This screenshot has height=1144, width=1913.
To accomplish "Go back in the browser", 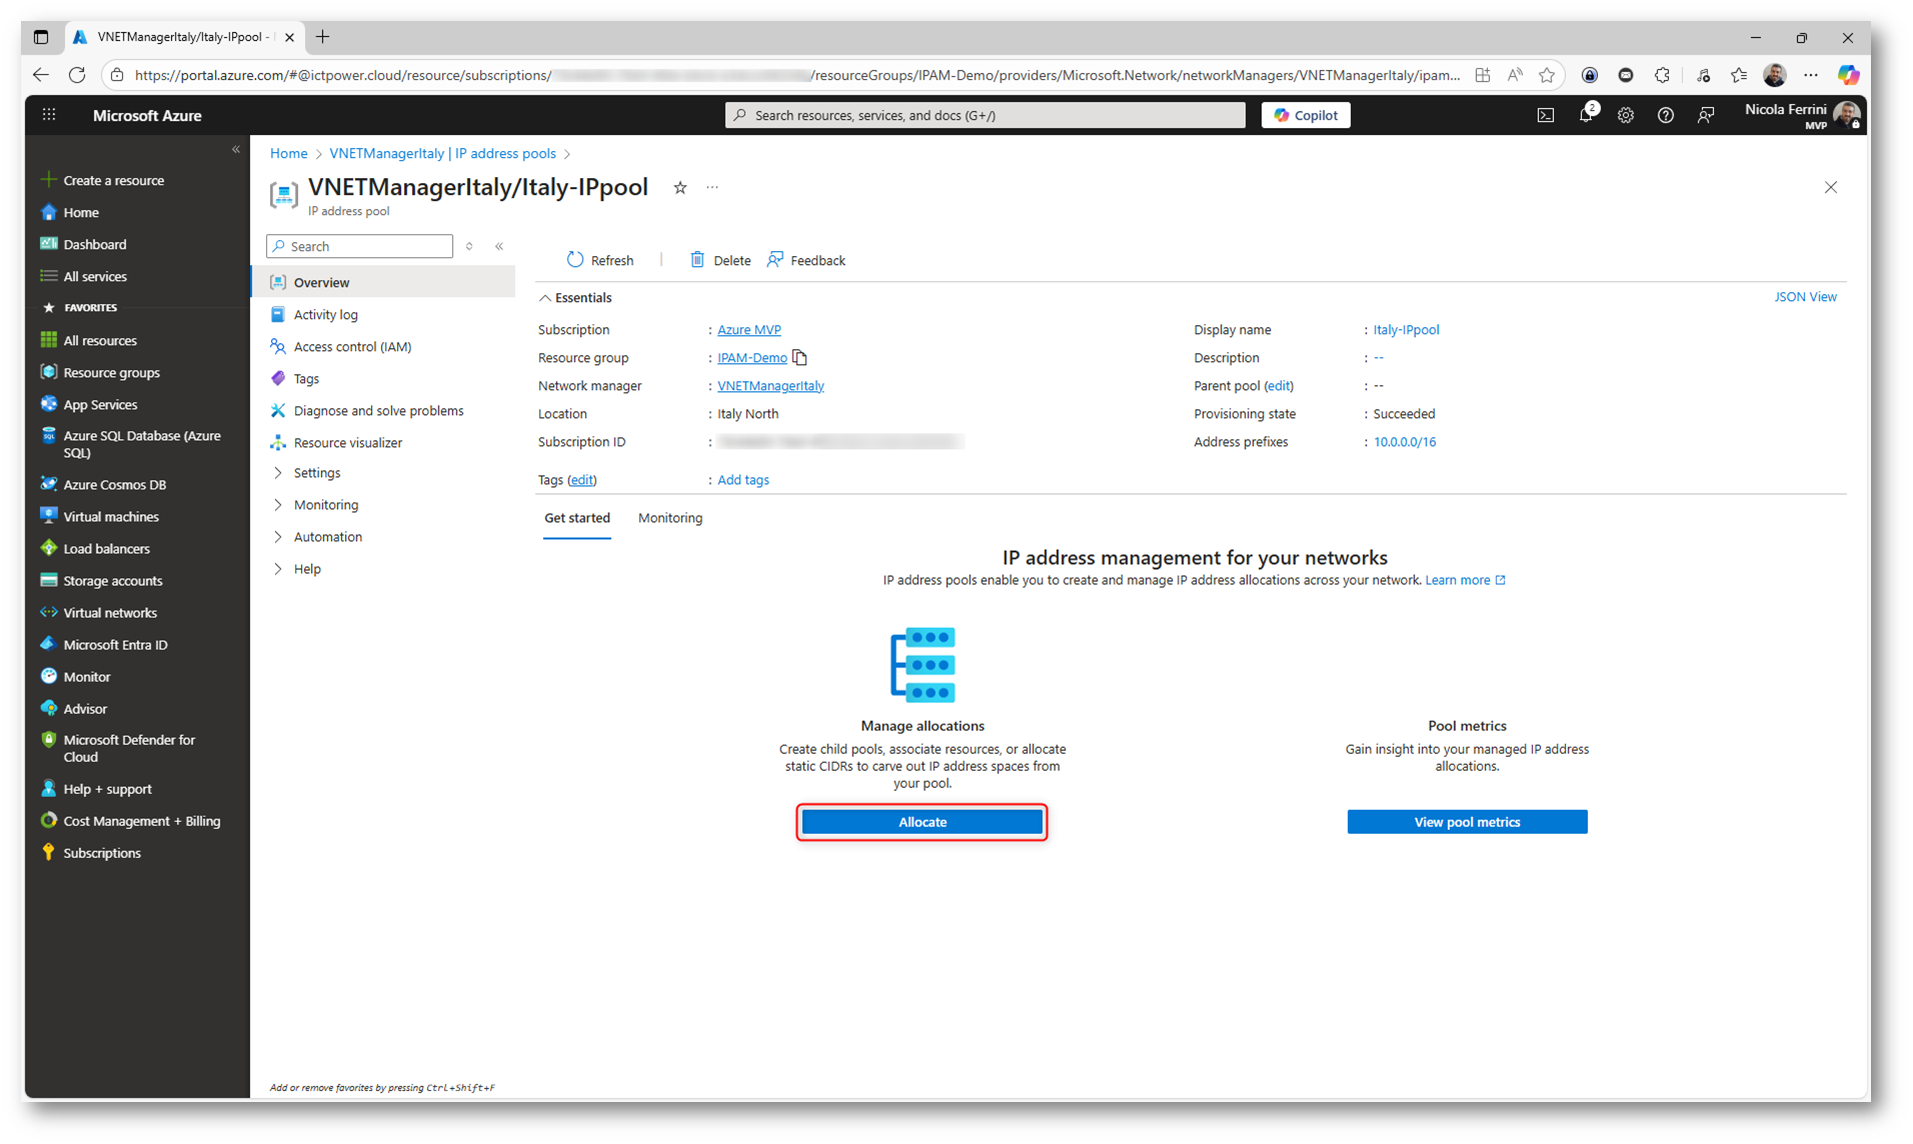I will (x=41, y=75).
